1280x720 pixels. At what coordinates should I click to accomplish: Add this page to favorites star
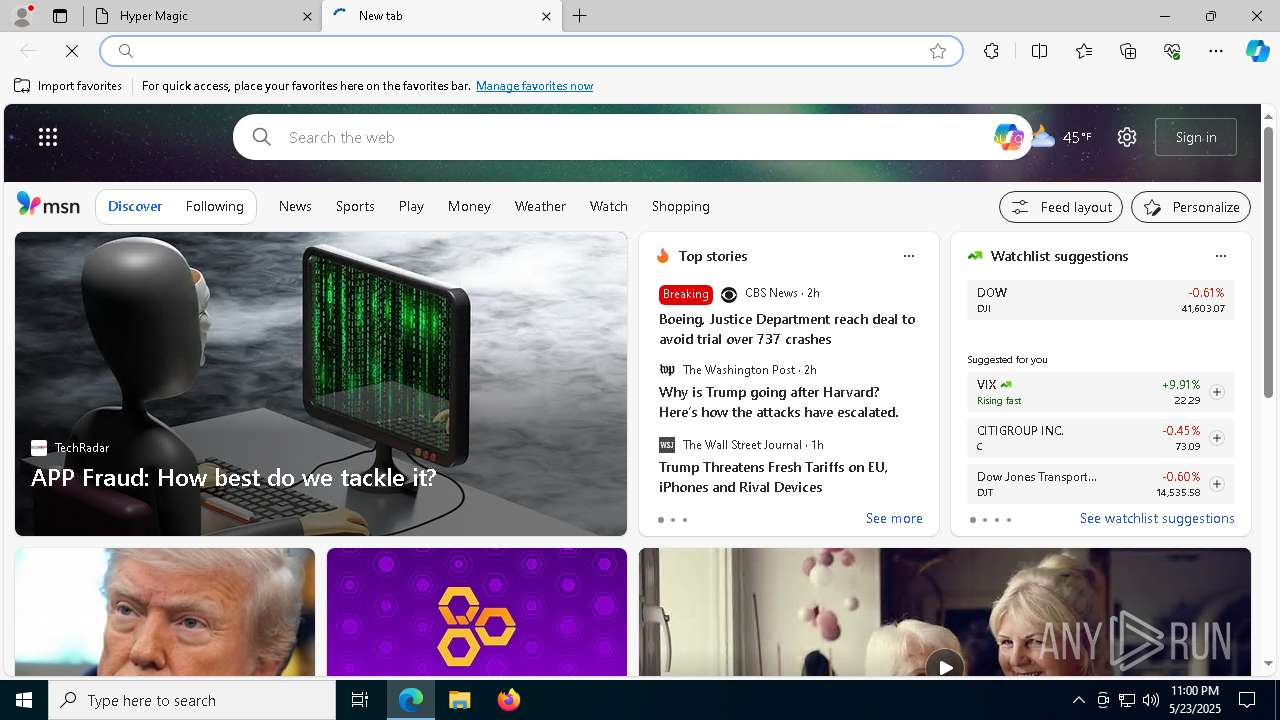pyautogui.click(x=938, y=51)
